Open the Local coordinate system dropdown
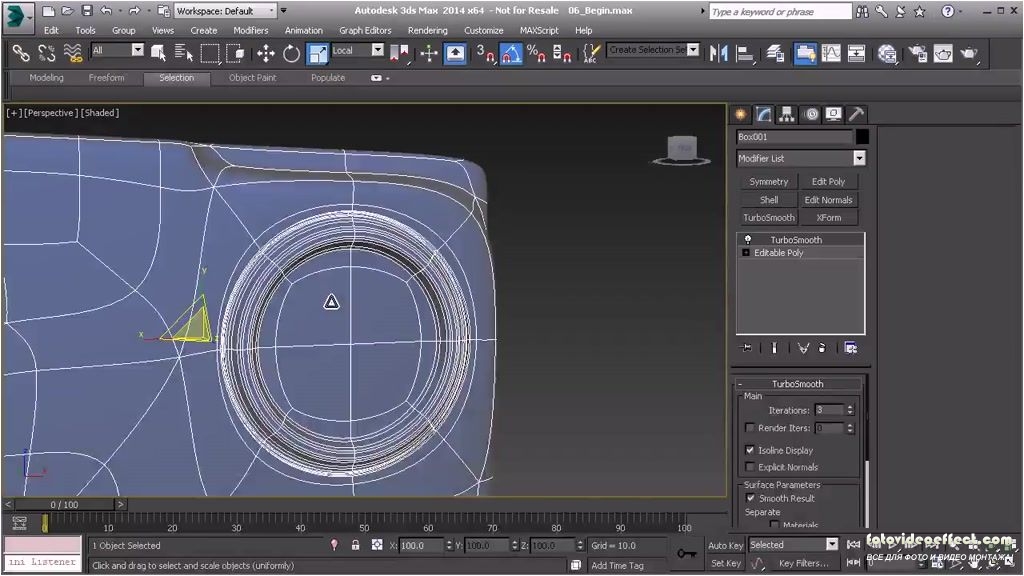Screen dimensions: 1024x576 click(x=358, y=50)
